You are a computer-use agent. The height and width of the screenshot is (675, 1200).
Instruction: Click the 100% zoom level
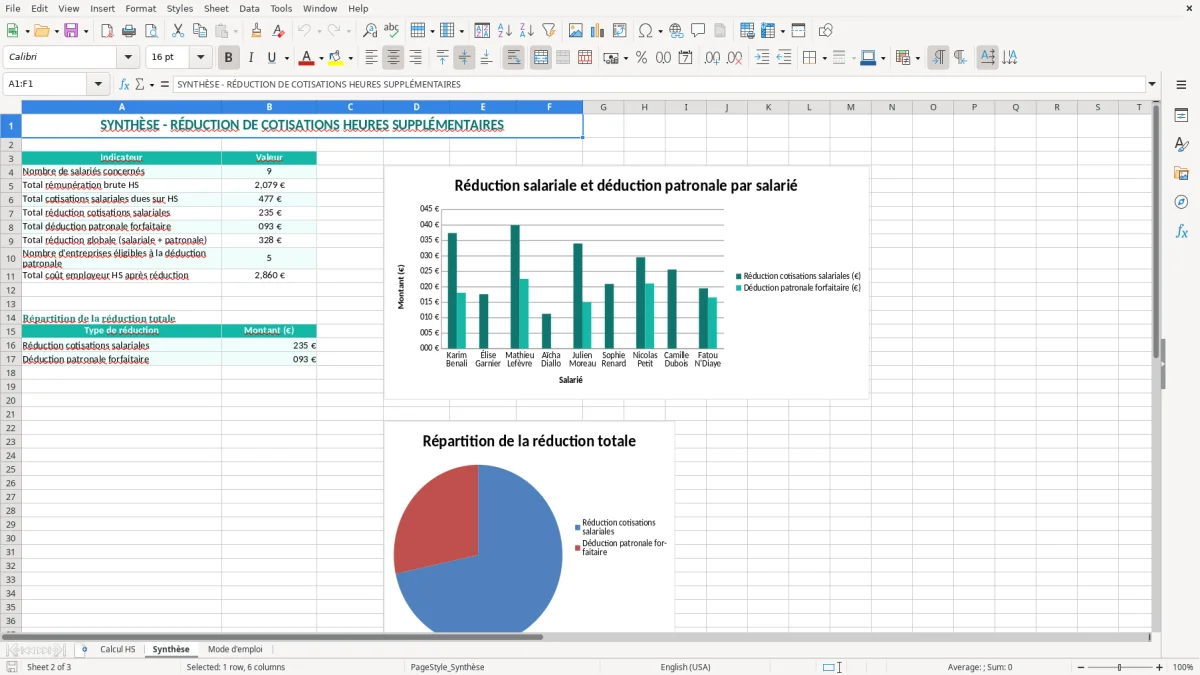click(1183, 667)
